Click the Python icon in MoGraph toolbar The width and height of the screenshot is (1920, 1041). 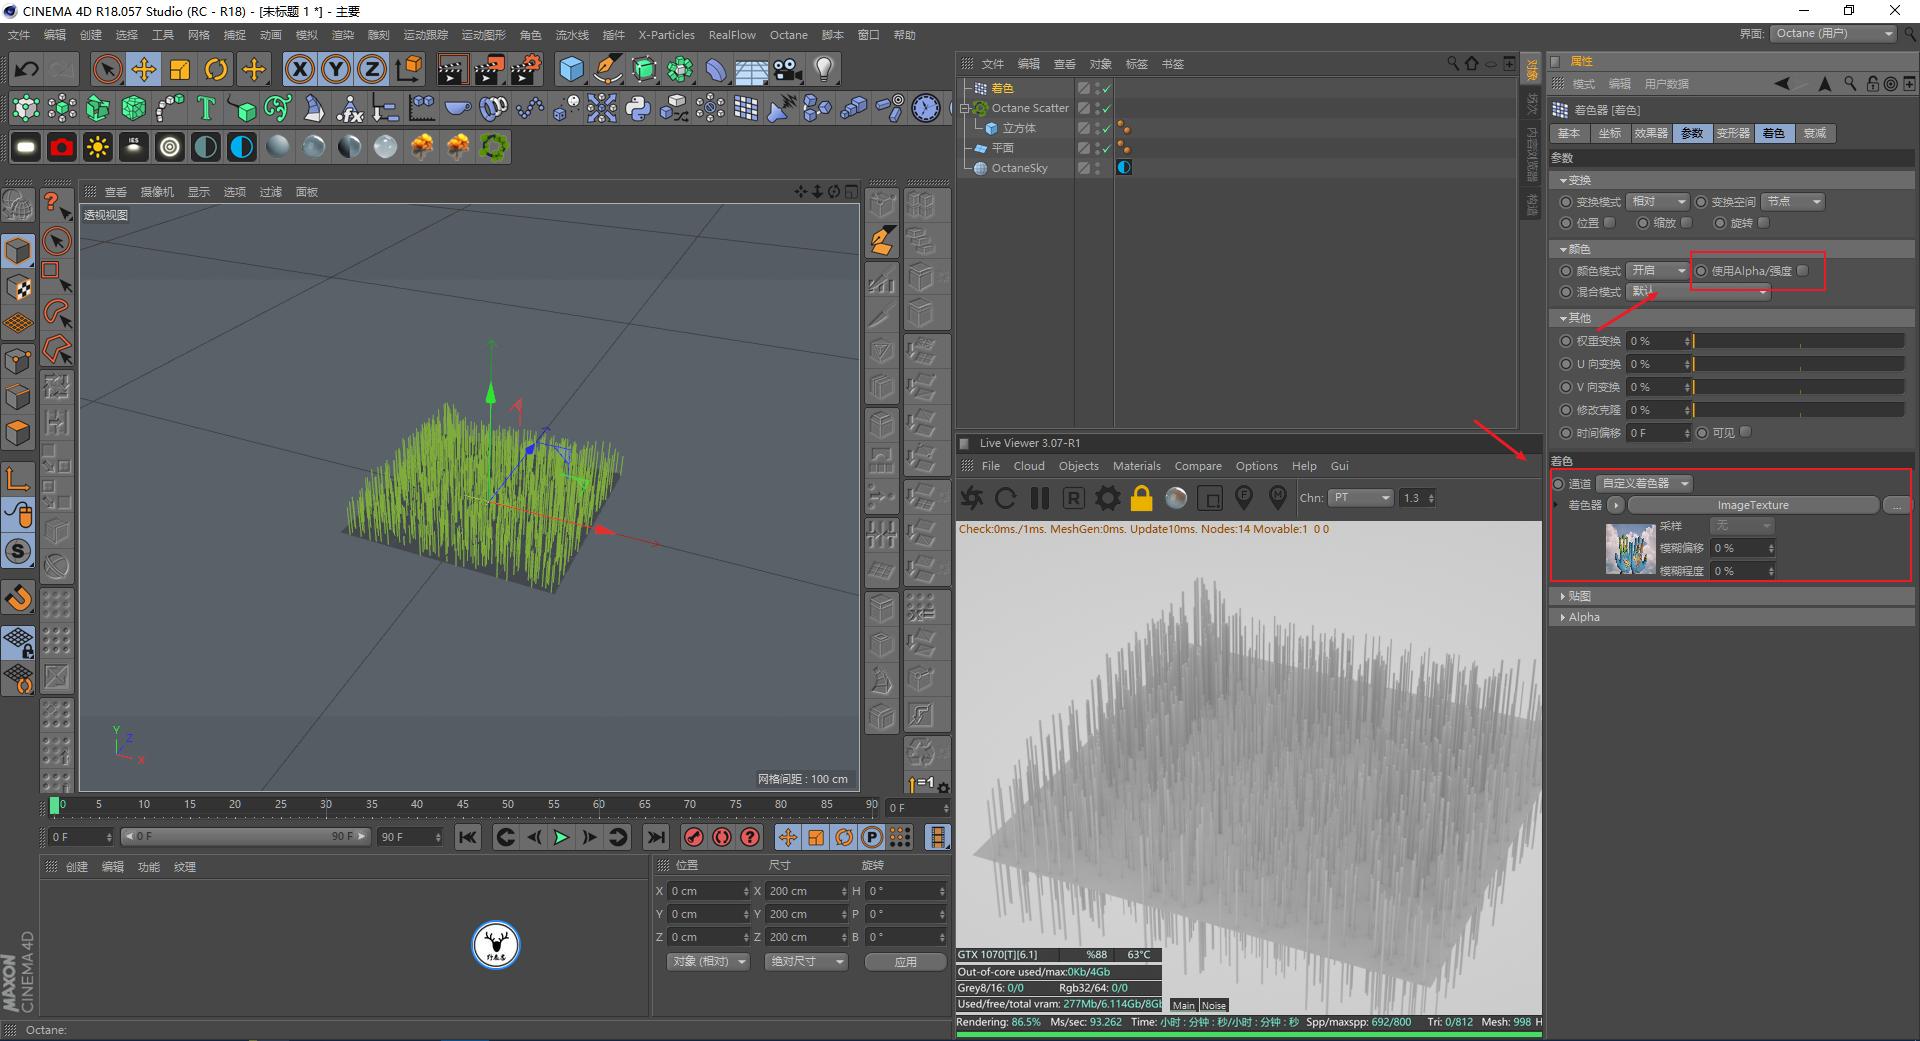click(x=638, y=108)
